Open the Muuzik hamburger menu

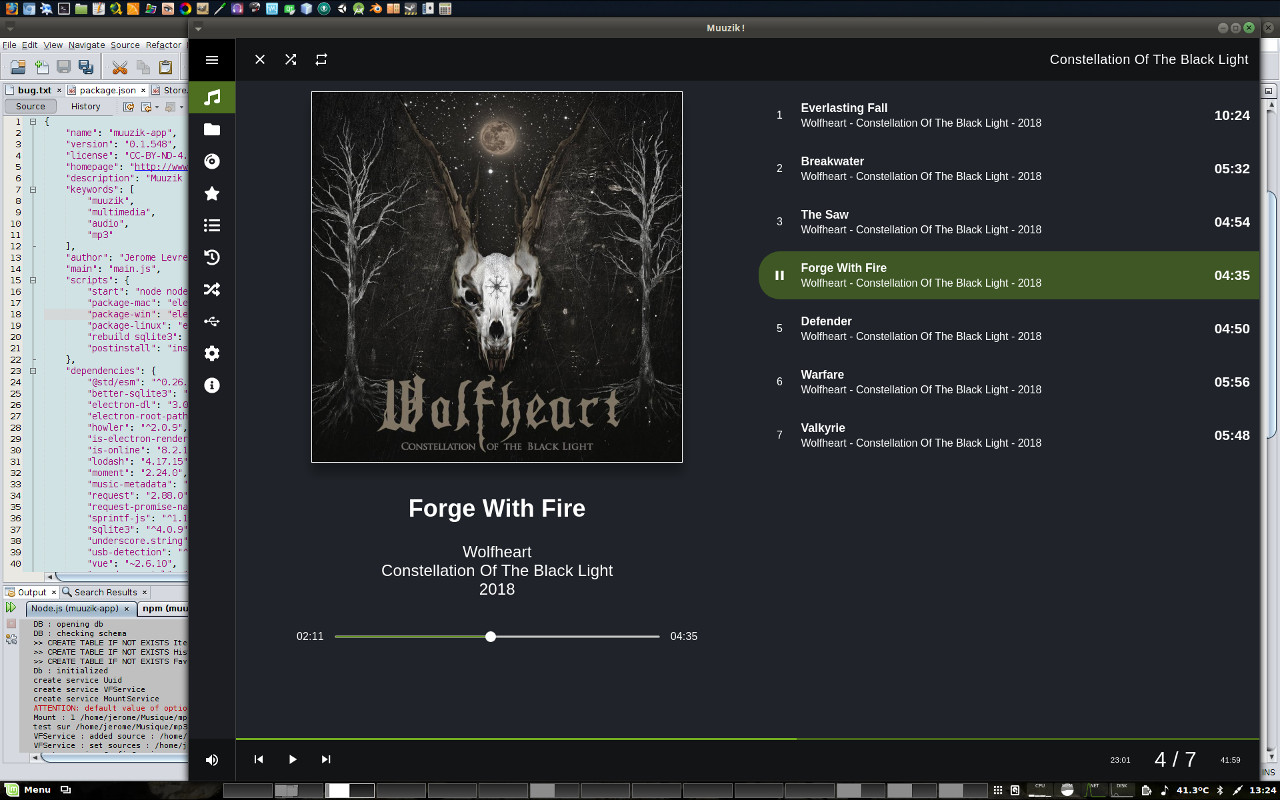[x=212, y=60]
